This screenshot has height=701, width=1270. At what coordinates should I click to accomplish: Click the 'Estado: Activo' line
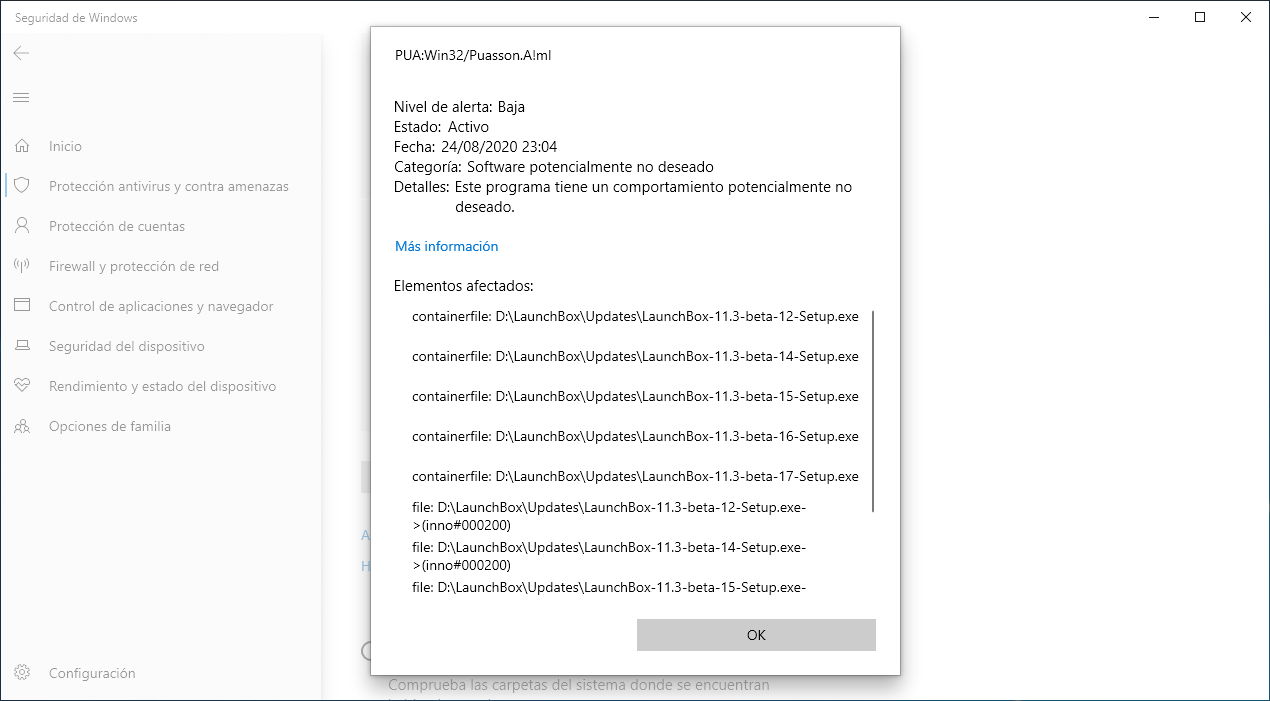442,127
